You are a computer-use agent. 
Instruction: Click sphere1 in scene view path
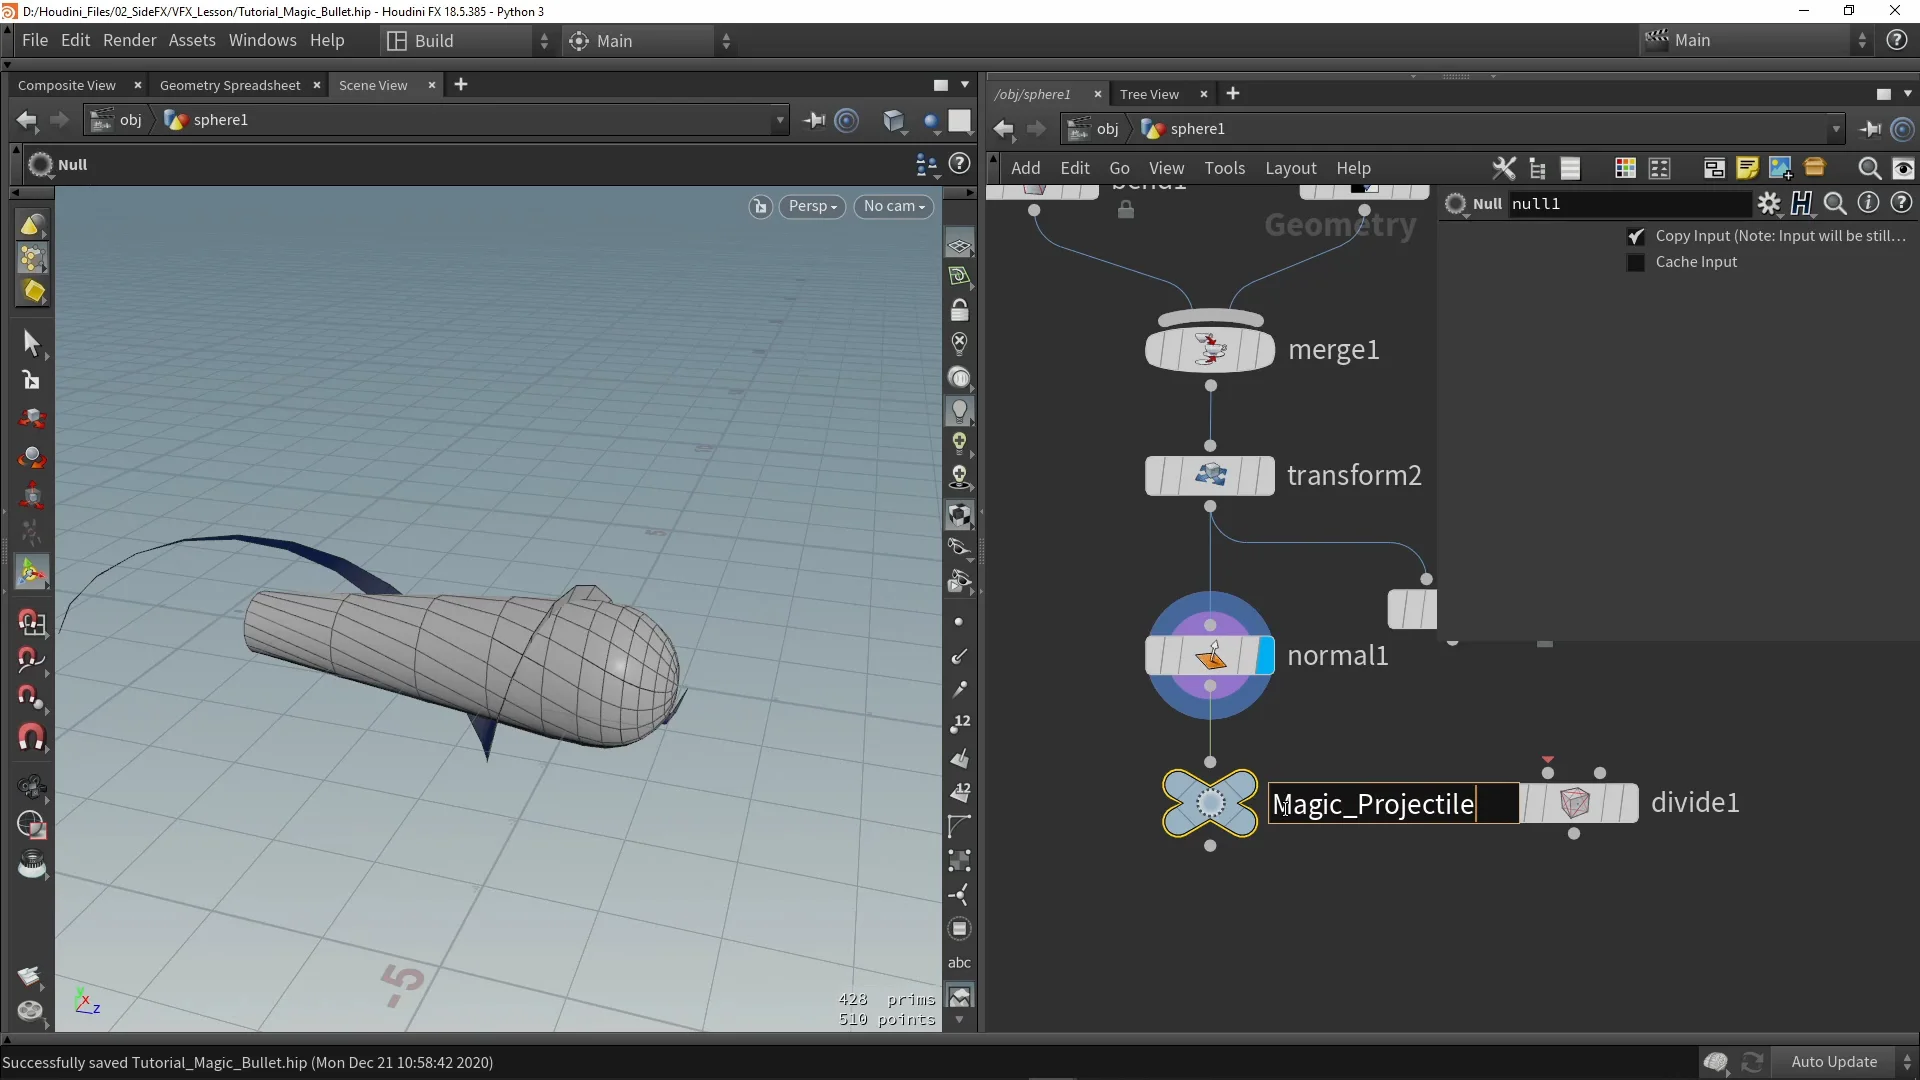tap(220, 120)
